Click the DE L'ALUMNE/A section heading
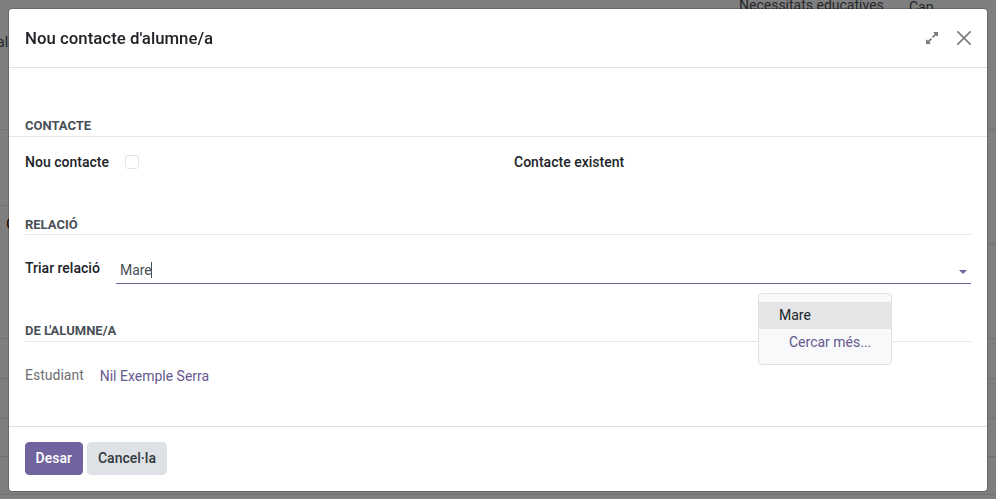This screenshot has width=996, height=499. point(71,331)
